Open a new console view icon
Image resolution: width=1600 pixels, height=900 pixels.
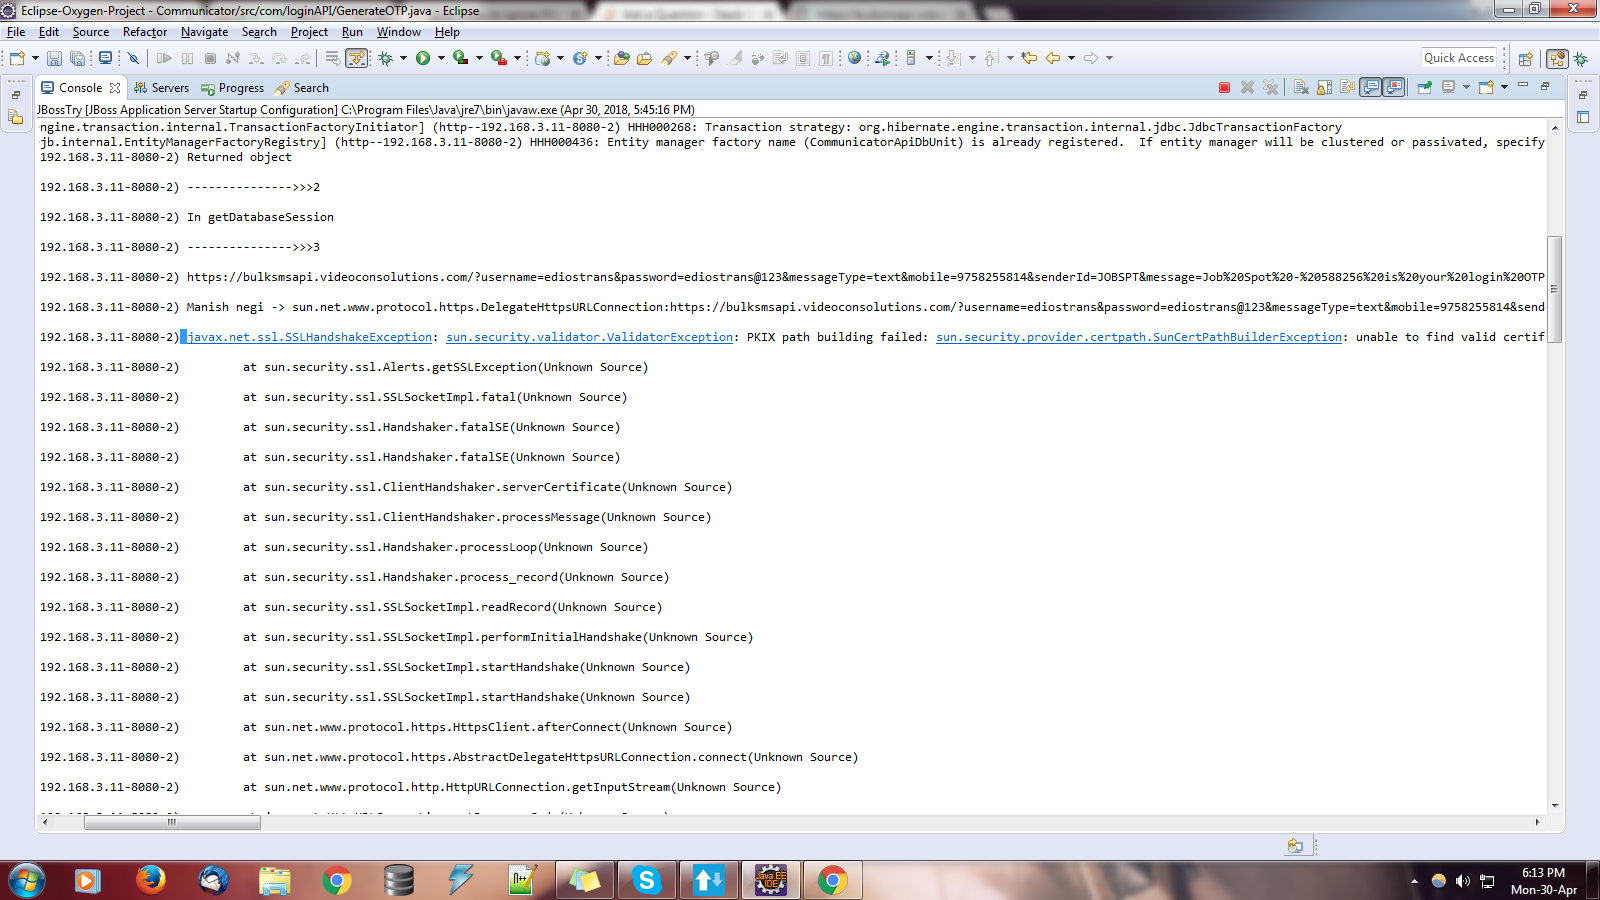(1487, 87)
